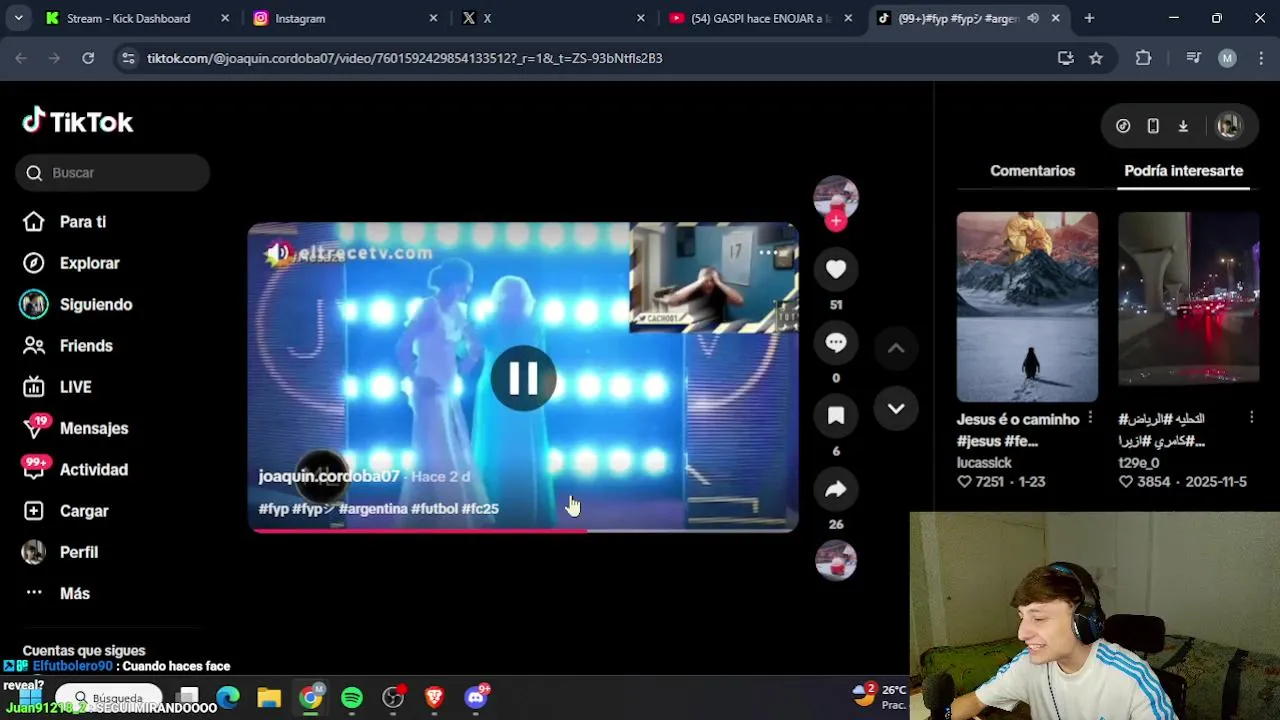1280x720 pixels.
Task: Follow creator with red plus button
Action: pyautogui.click(x=836, y=221)
